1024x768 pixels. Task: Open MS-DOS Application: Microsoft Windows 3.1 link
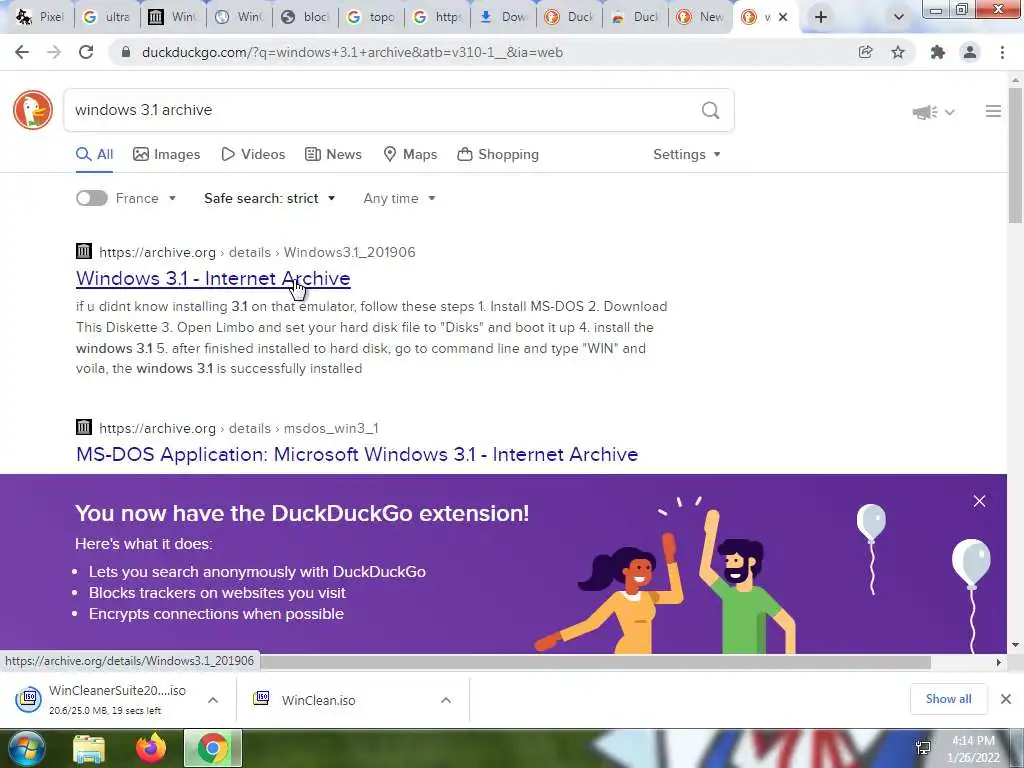[357, 454]
